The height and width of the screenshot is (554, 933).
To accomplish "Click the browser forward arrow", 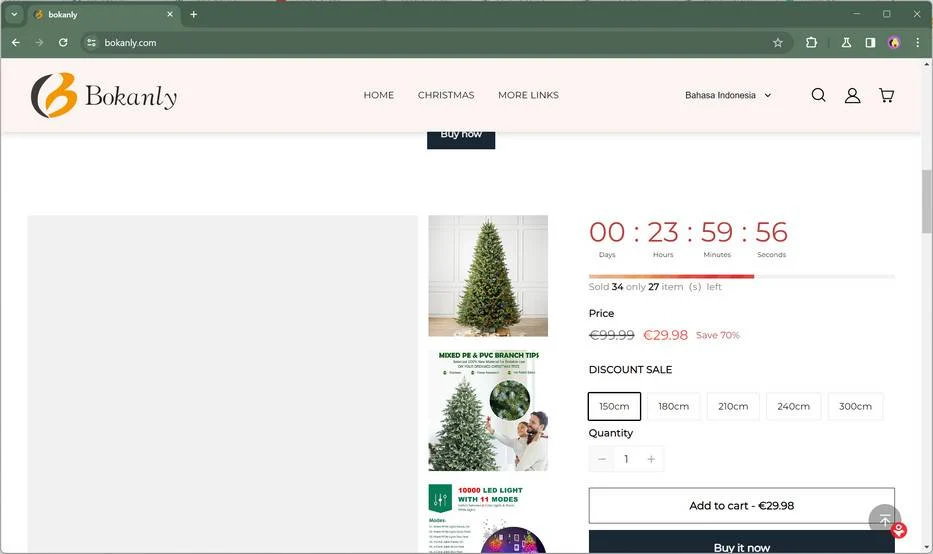I will (x=39, y=43).
